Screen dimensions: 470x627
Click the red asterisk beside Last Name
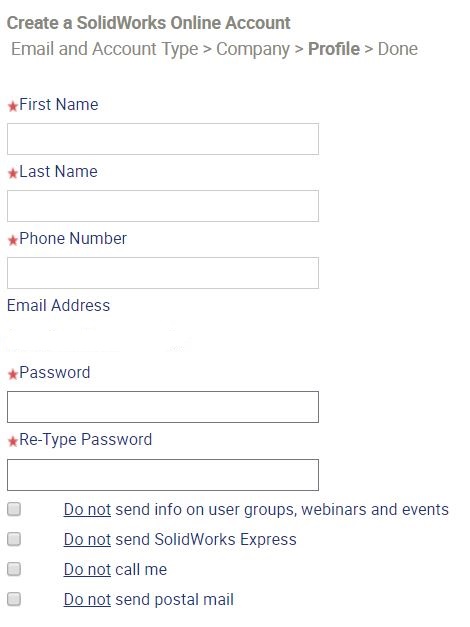click(13, 173)
